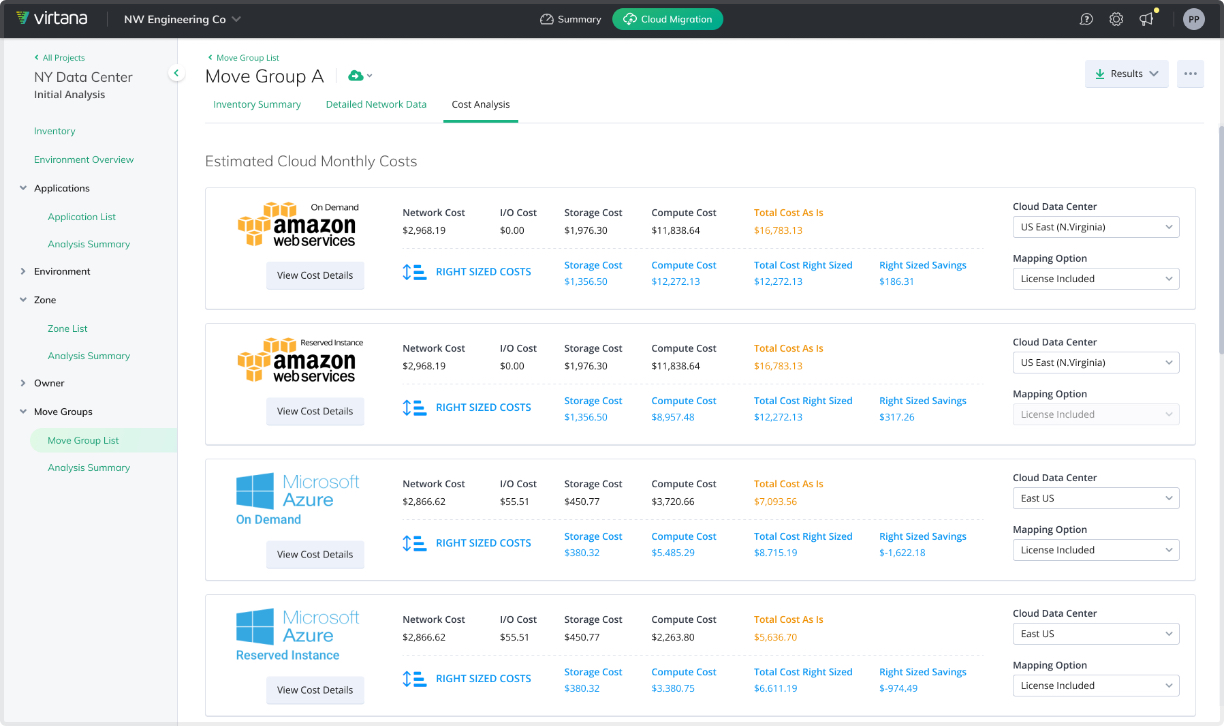Click the $186.31 right sized savings value
Viewport: 1224px width, 726px height.
pos(896,282)
